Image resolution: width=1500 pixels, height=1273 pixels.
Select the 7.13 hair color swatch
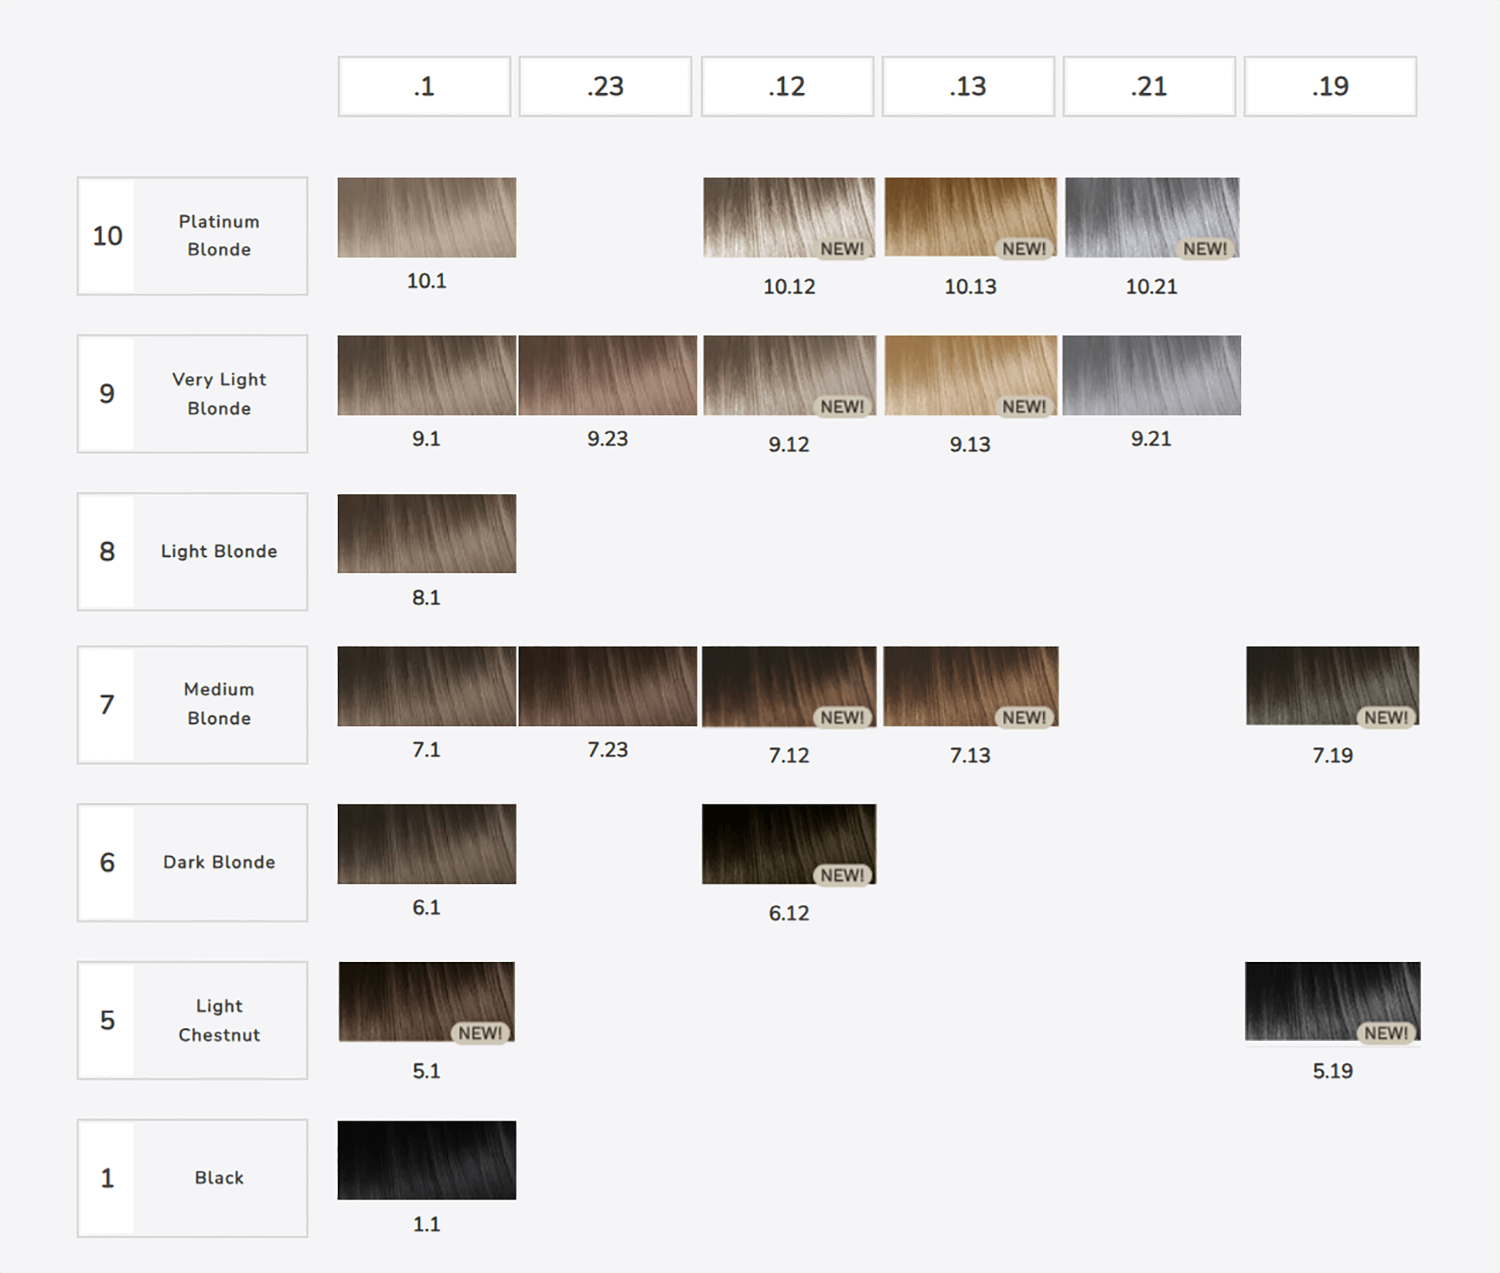(969, 686)
